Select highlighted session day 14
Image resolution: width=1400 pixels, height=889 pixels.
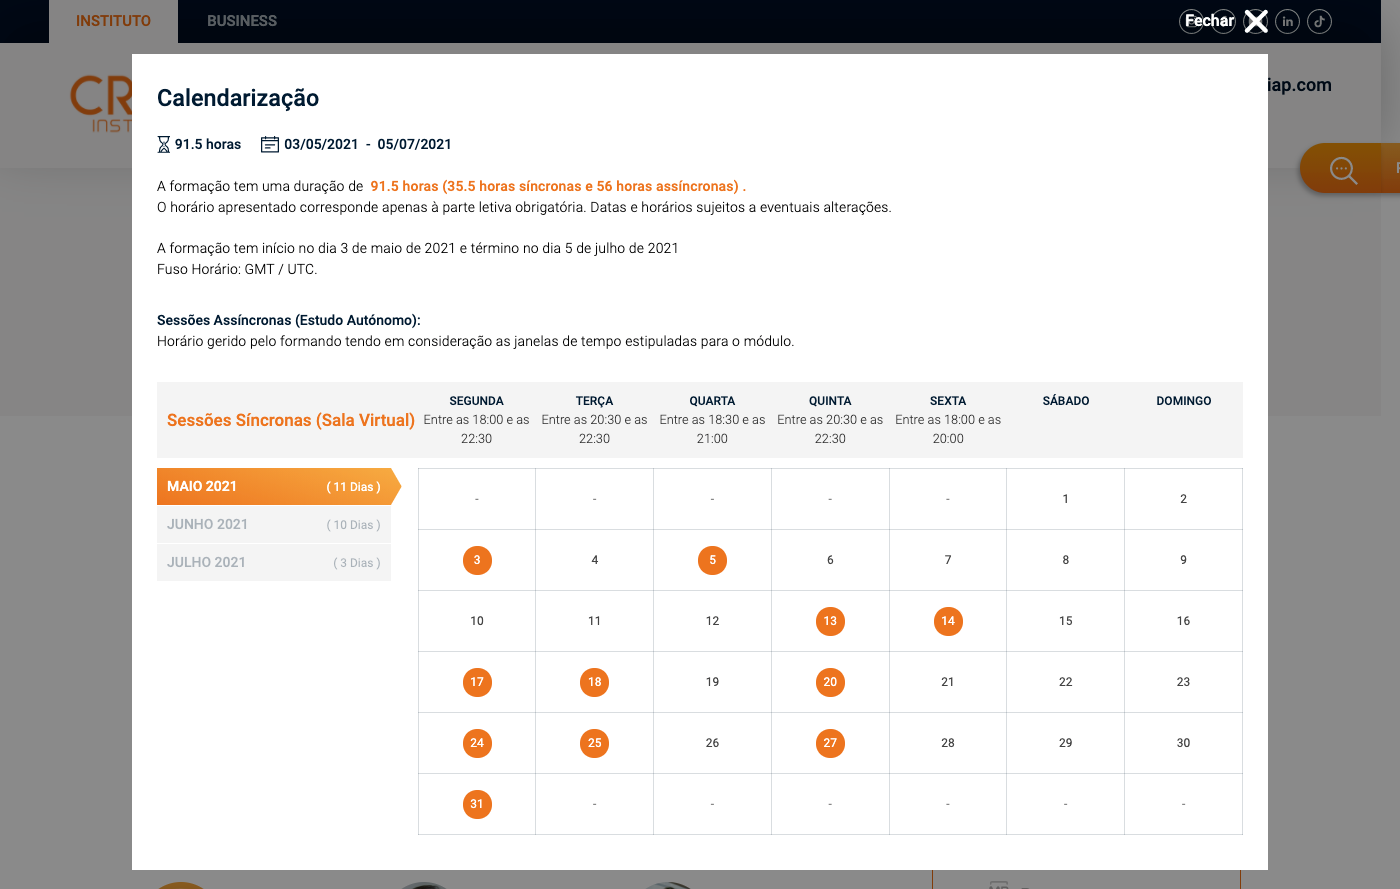pos(948,621)
